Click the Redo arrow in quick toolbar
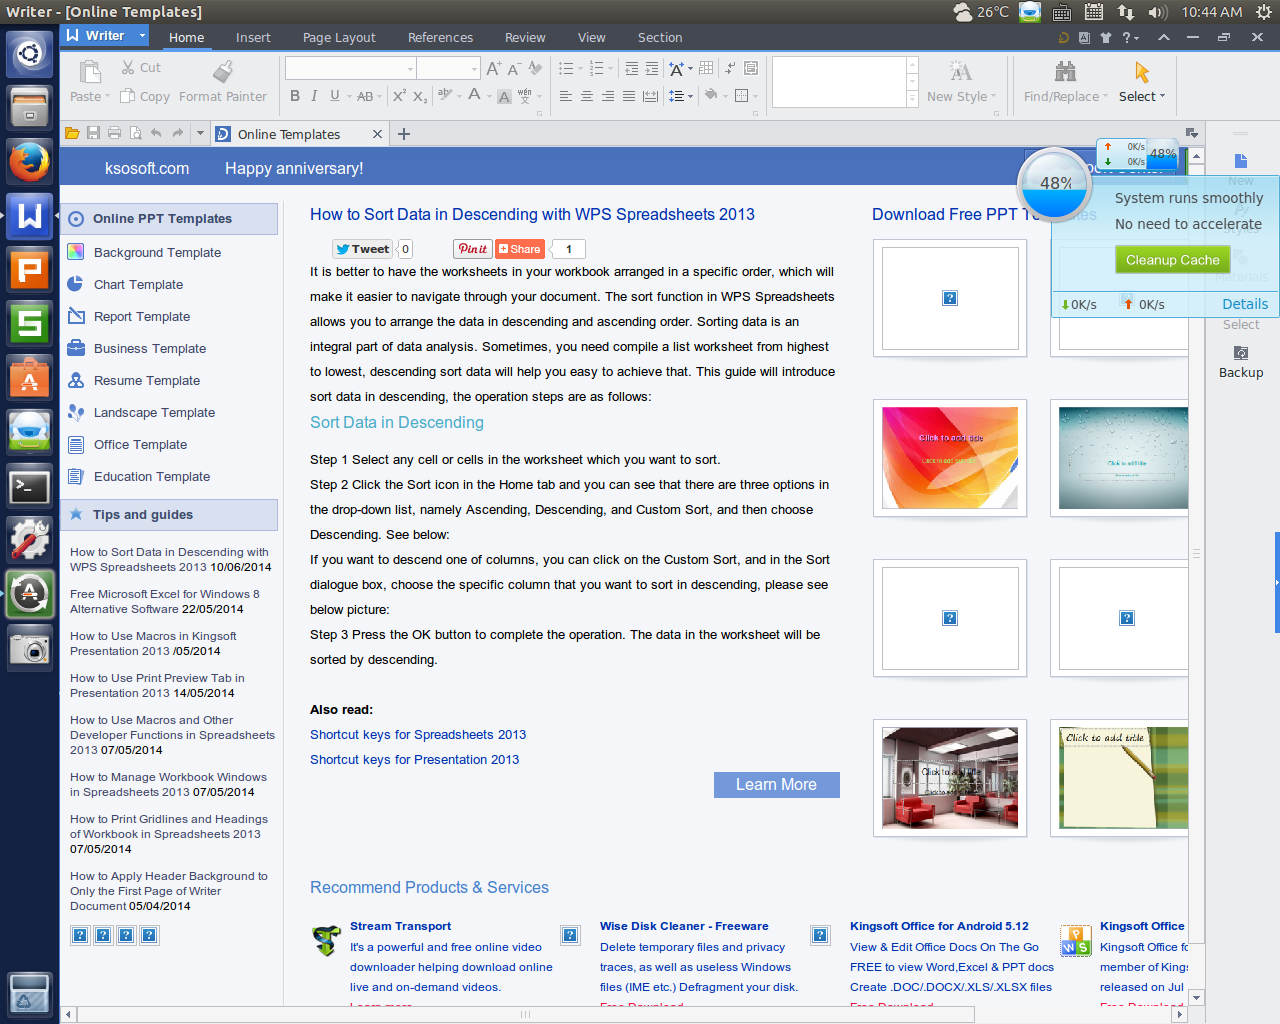The width and height of the screenshot is (1280, 1024). pyautogui.click(x=178, y=133)
